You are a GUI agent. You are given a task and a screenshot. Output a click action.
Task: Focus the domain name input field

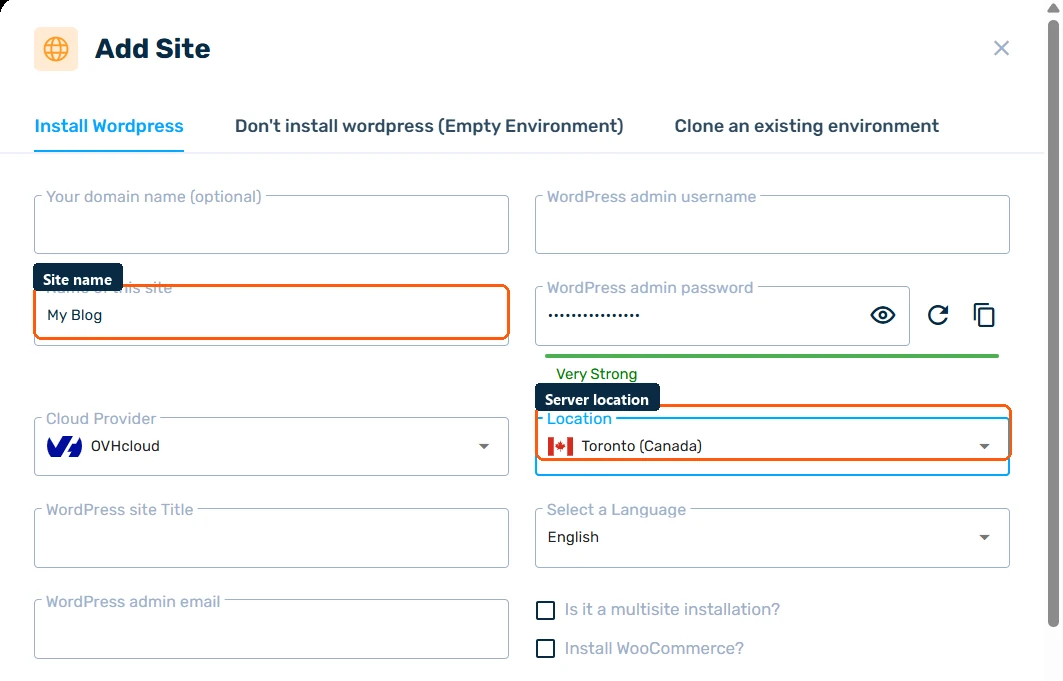pos(271,225)
